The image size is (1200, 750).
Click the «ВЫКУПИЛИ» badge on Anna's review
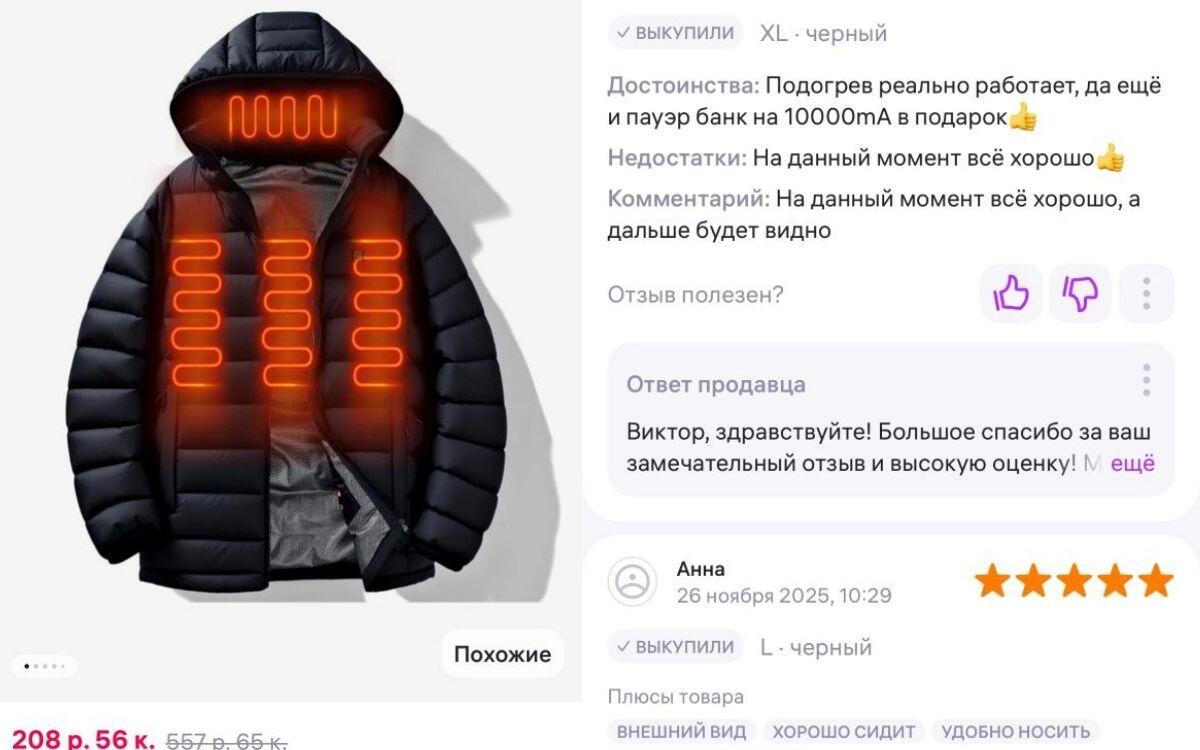[x=675, y=647]
